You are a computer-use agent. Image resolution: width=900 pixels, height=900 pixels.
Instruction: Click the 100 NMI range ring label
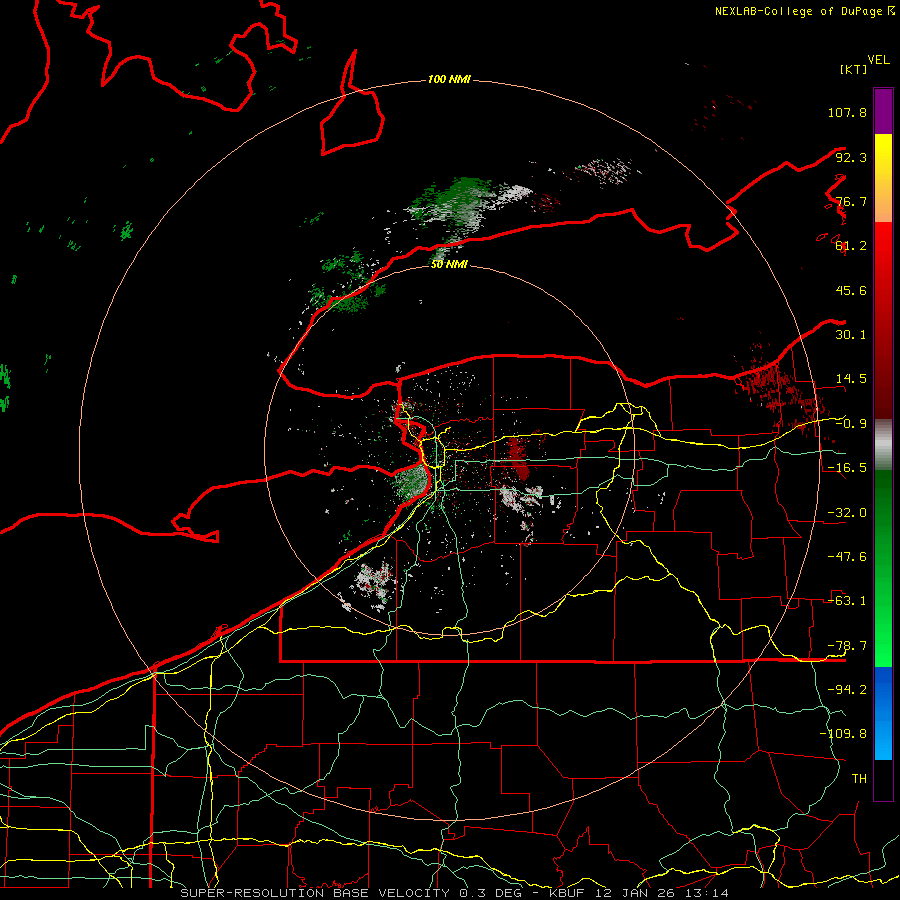point(449,79)
